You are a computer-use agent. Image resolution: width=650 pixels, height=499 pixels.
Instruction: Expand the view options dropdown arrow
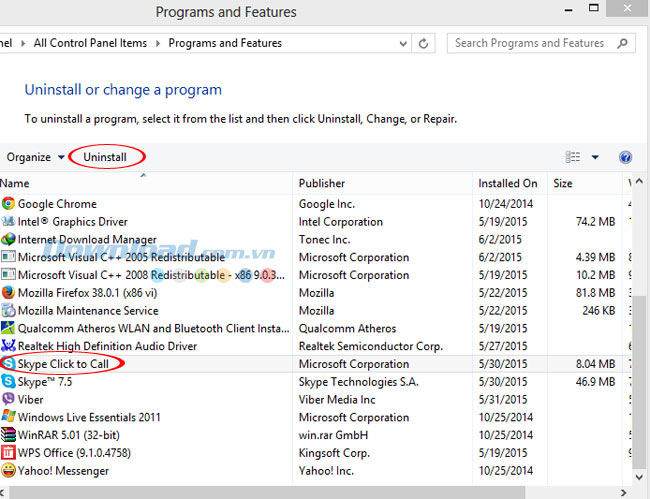coord(595,157)
